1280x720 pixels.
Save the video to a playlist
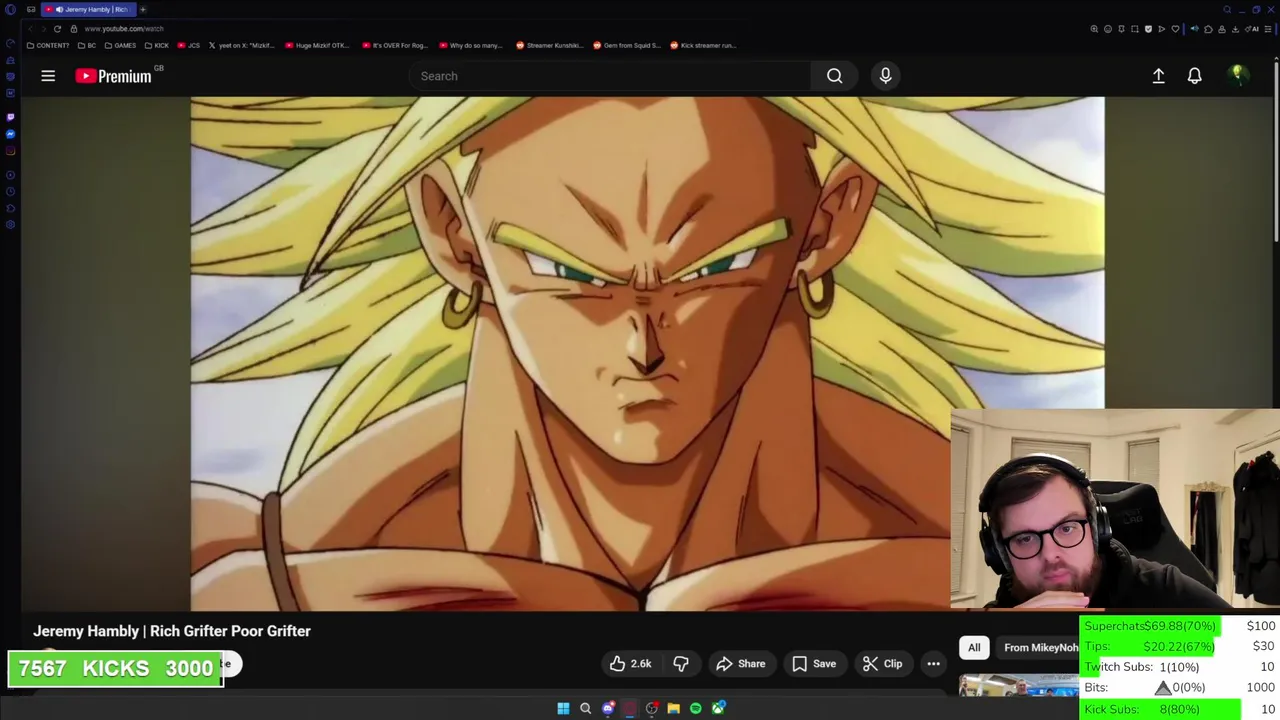[x=814, y=664]
